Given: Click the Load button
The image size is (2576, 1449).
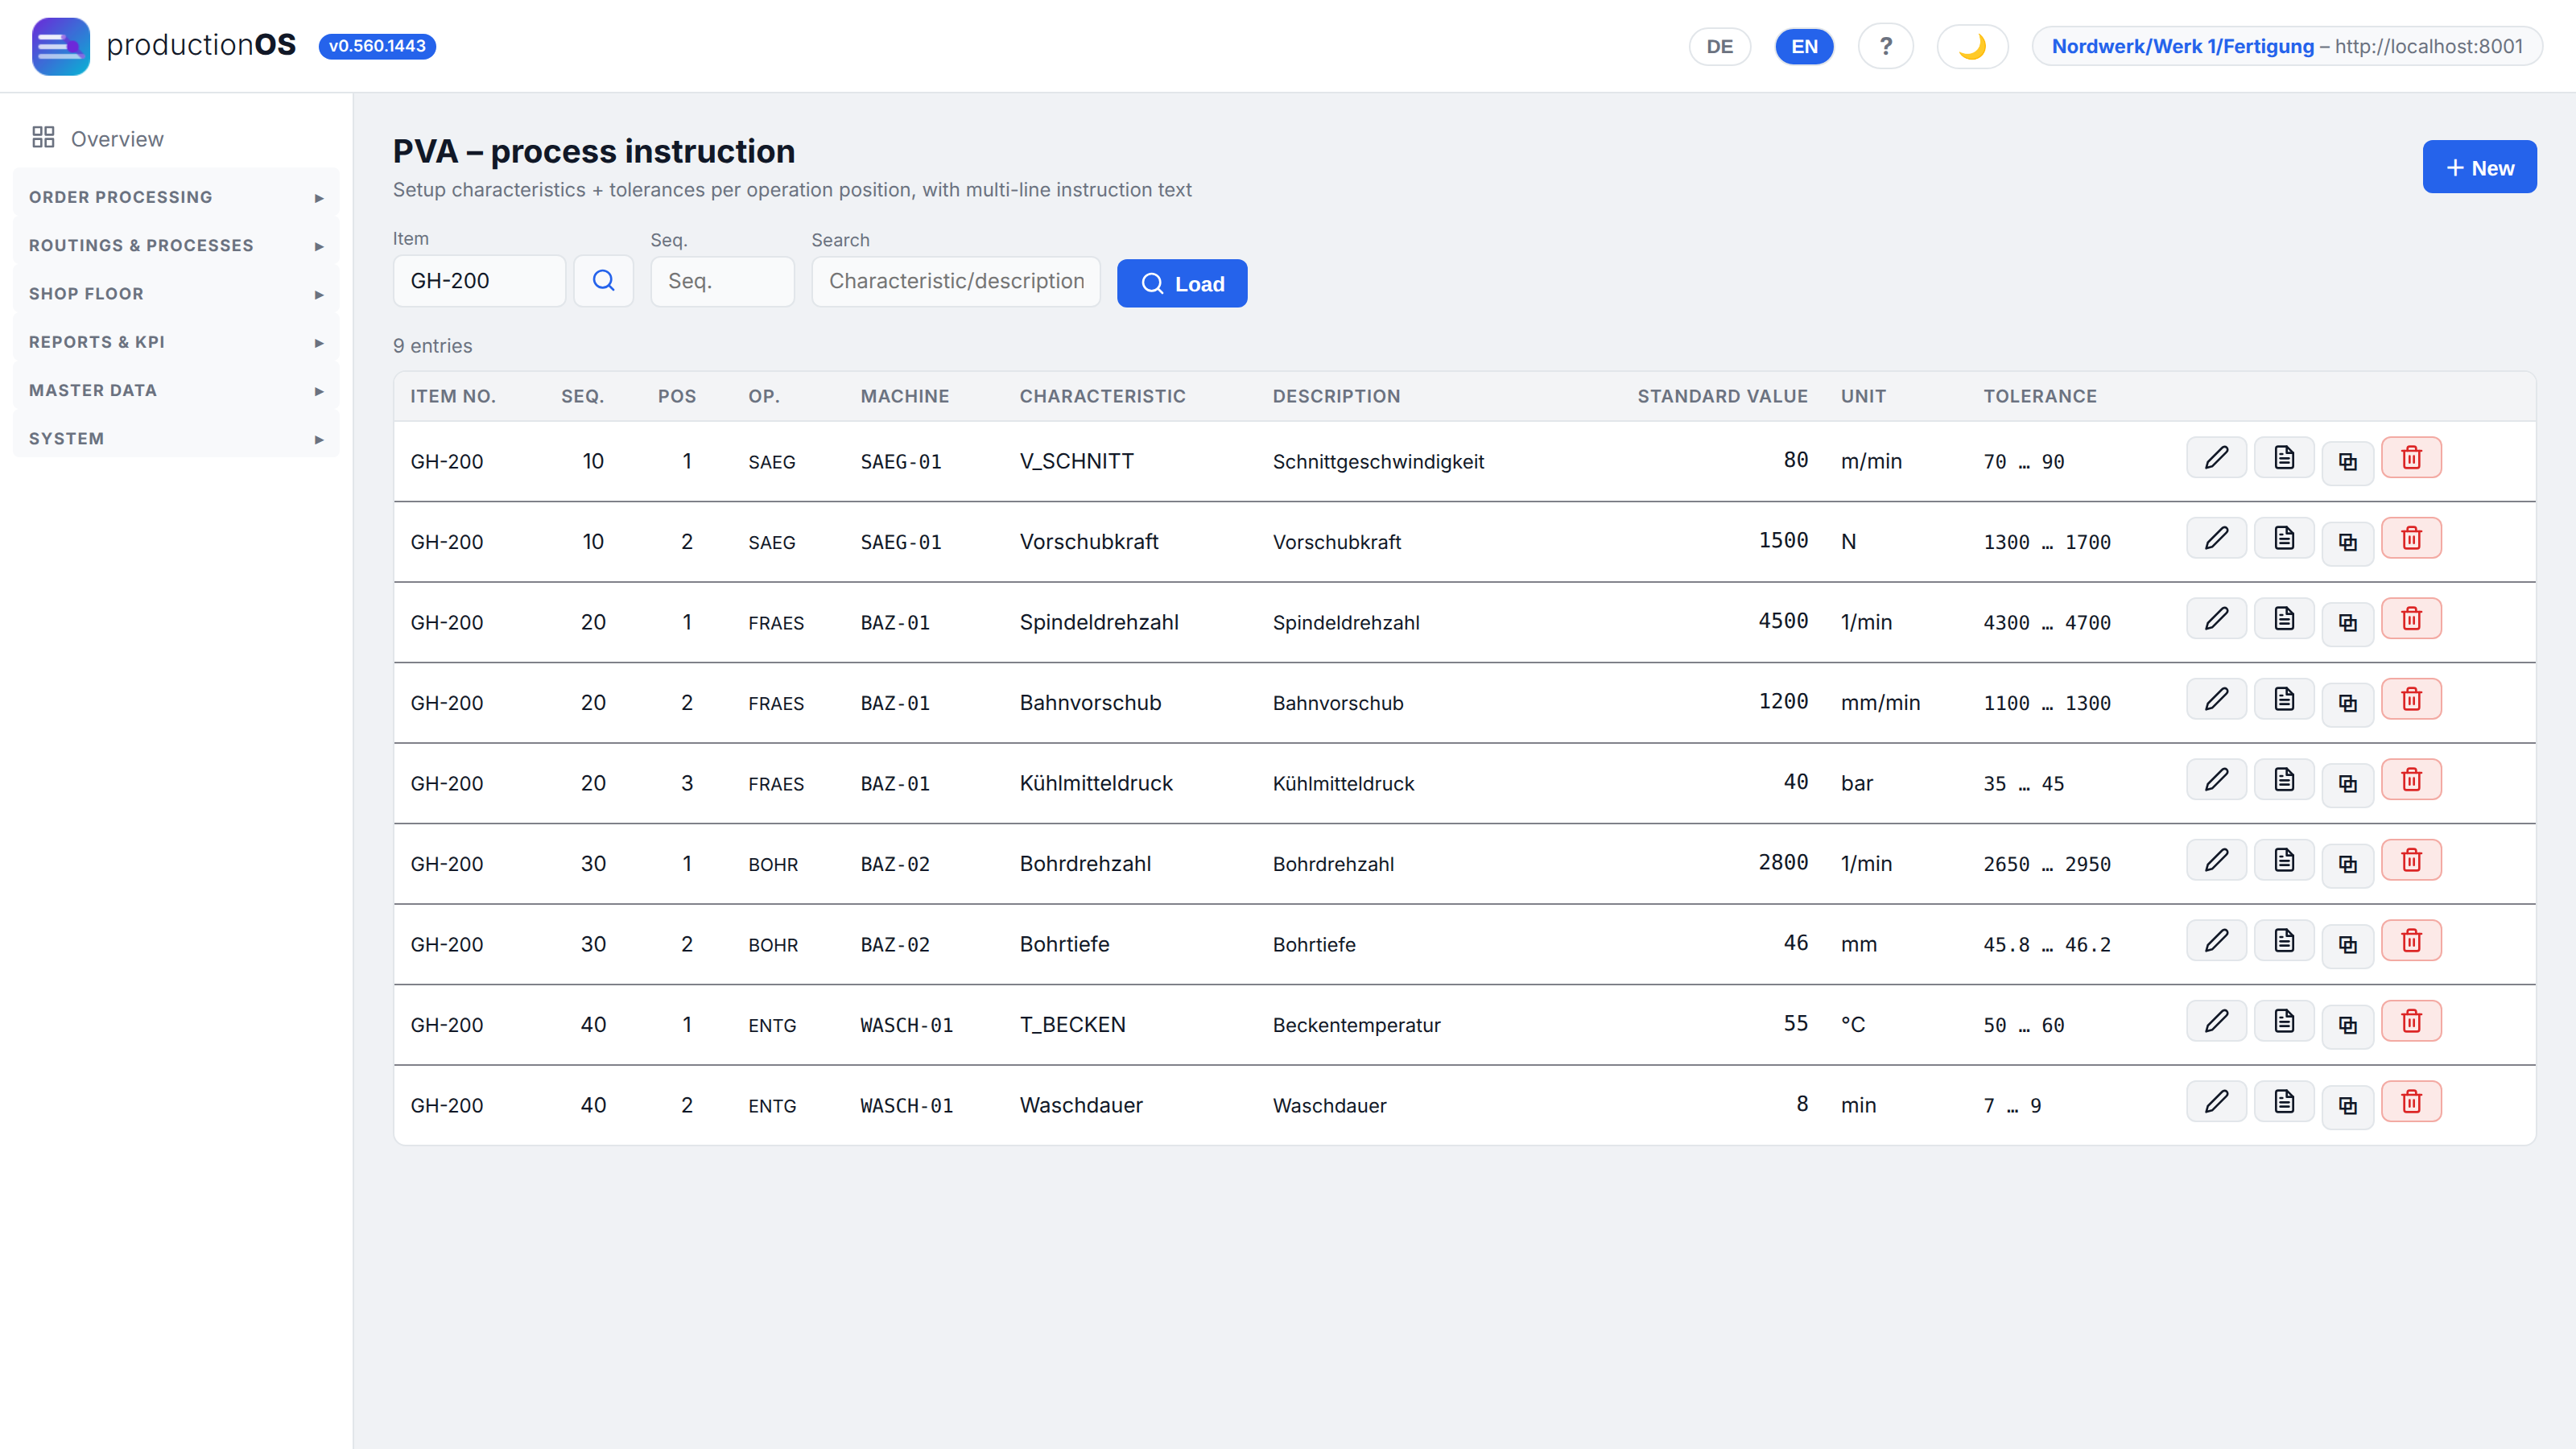Looking at the screenshot, I should (1181, 283).
